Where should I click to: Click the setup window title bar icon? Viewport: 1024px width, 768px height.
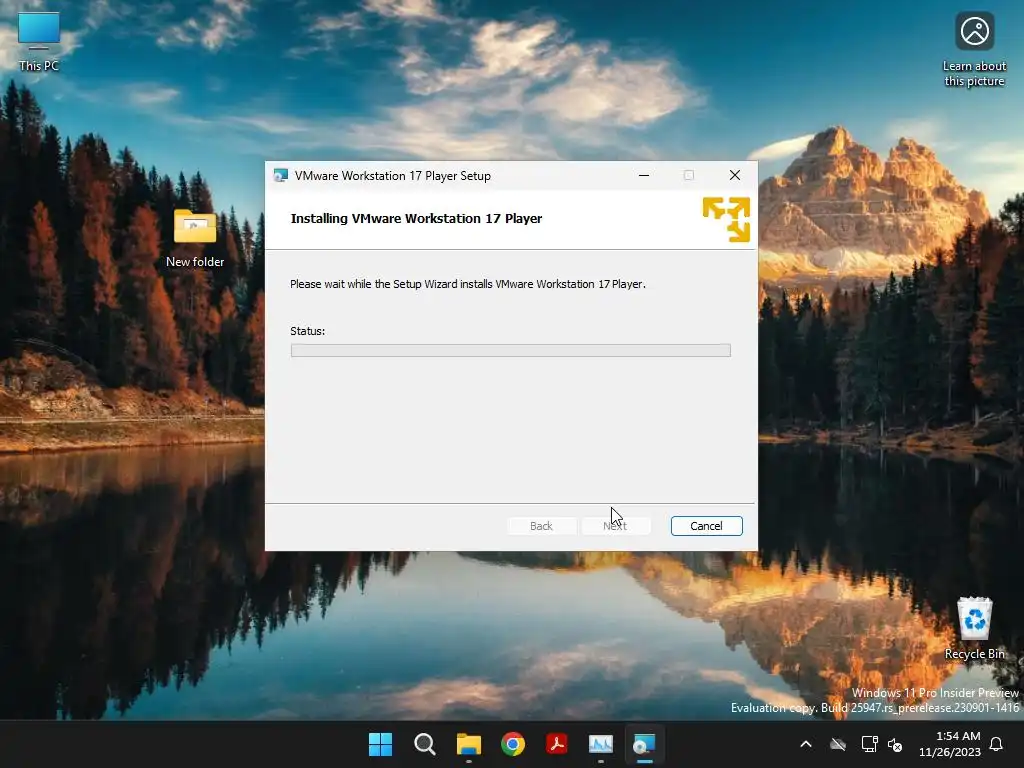click(x=281, y=176)
